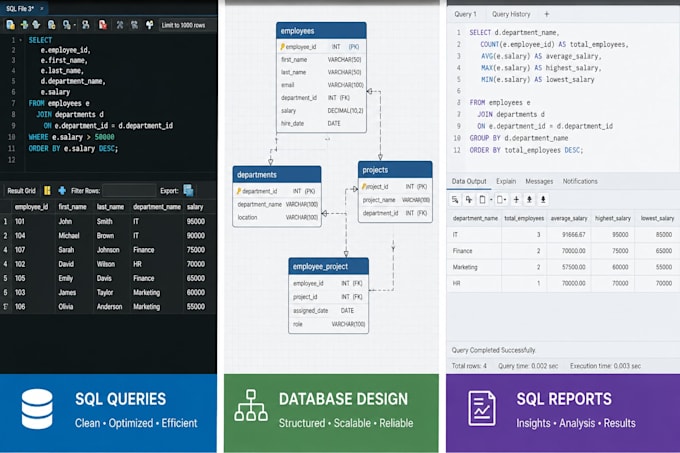Select the assigned_date column in employee_project table

click(328, 311)
